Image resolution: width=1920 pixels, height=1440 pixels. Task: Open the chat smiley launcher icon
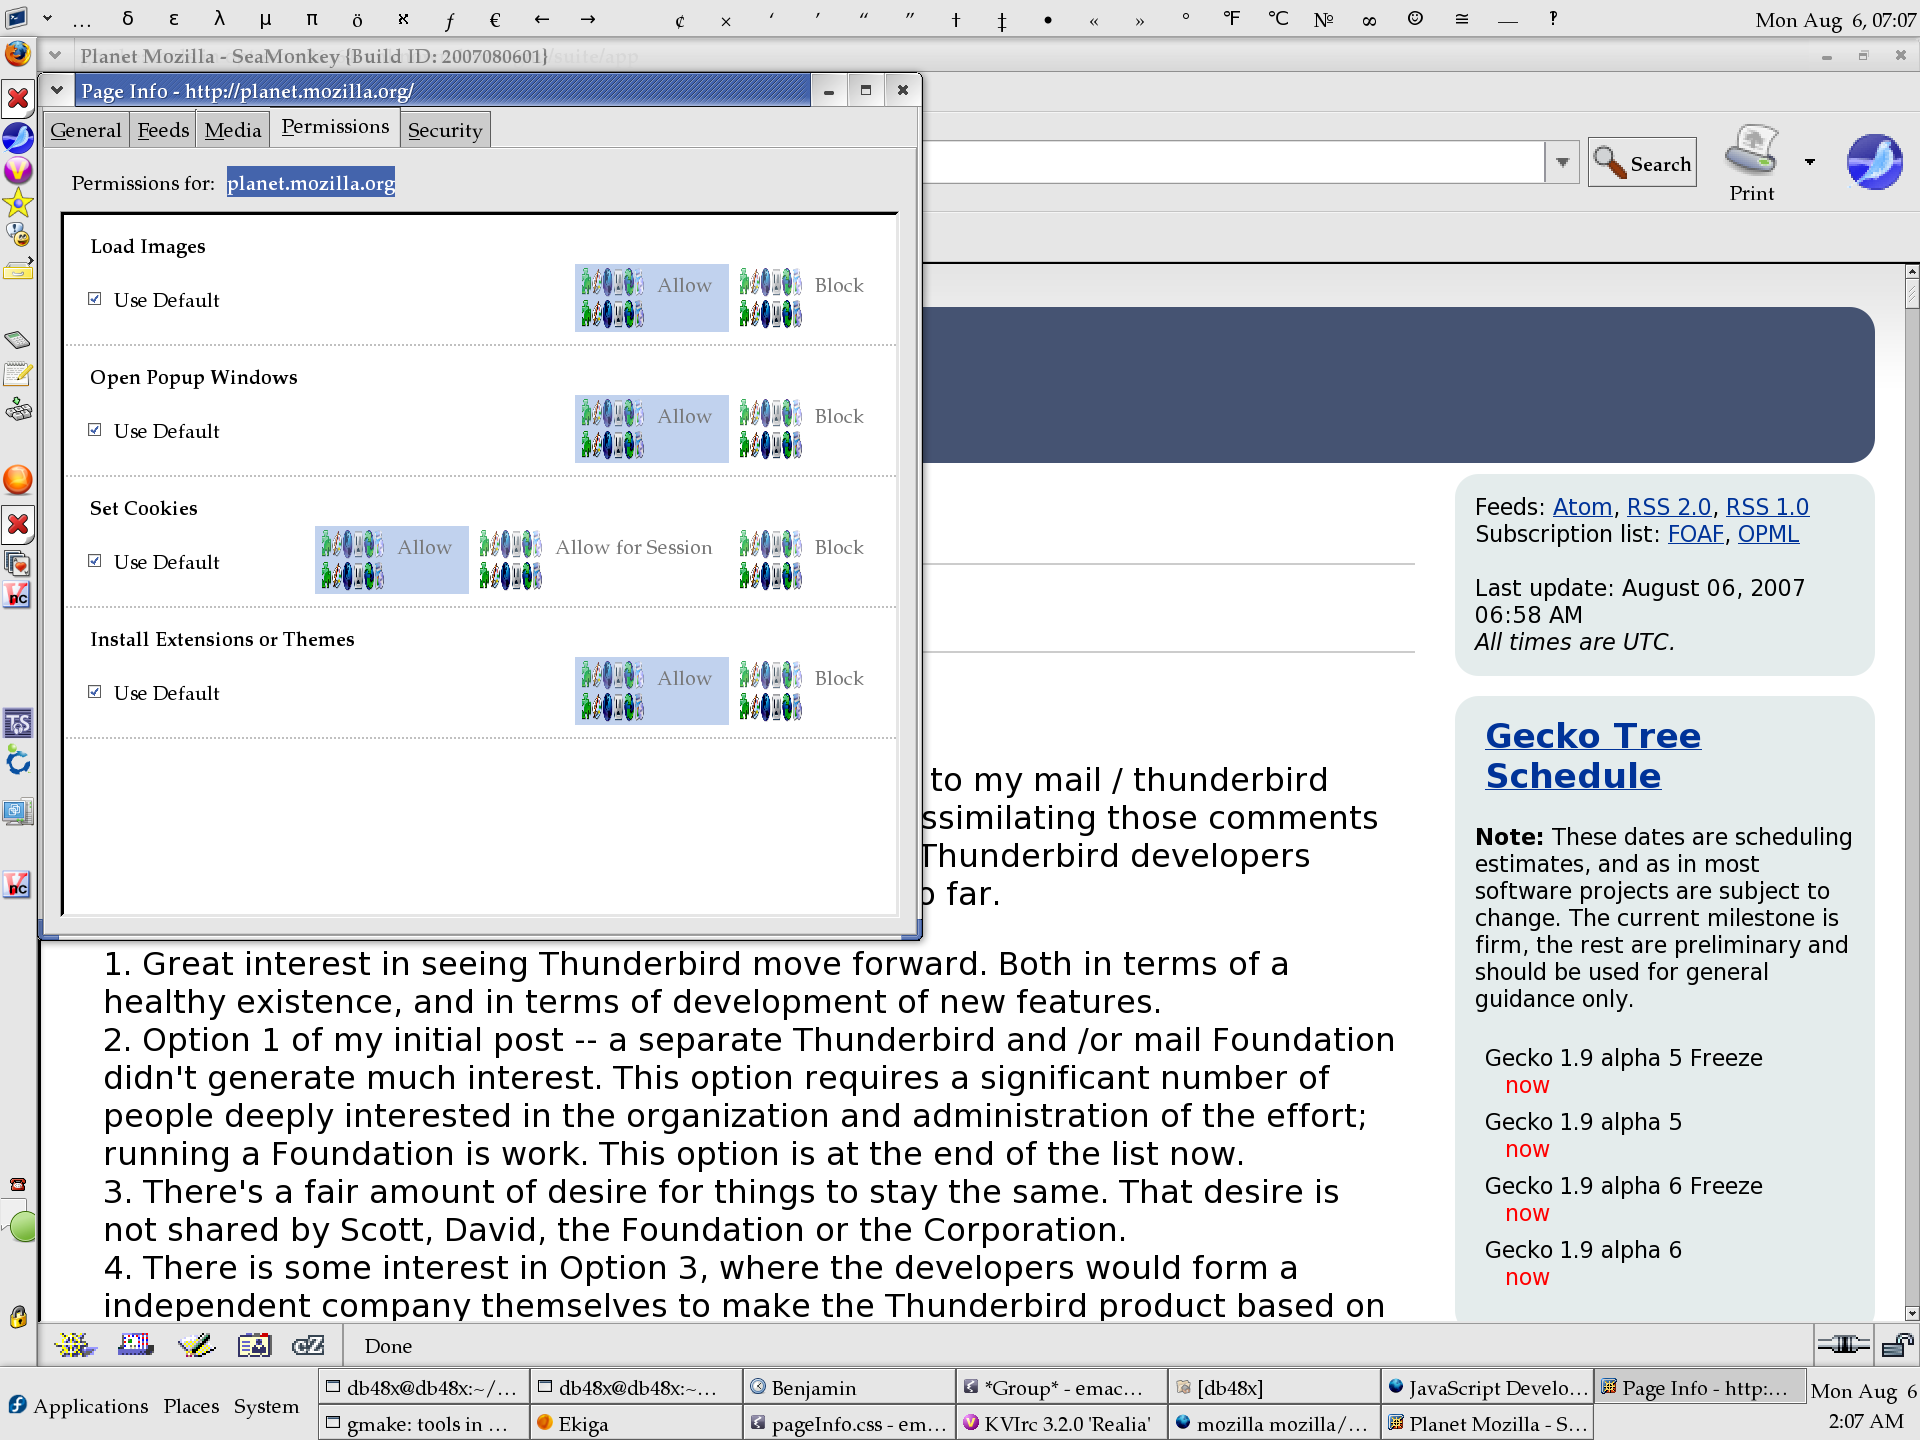(x=18, y=236)
